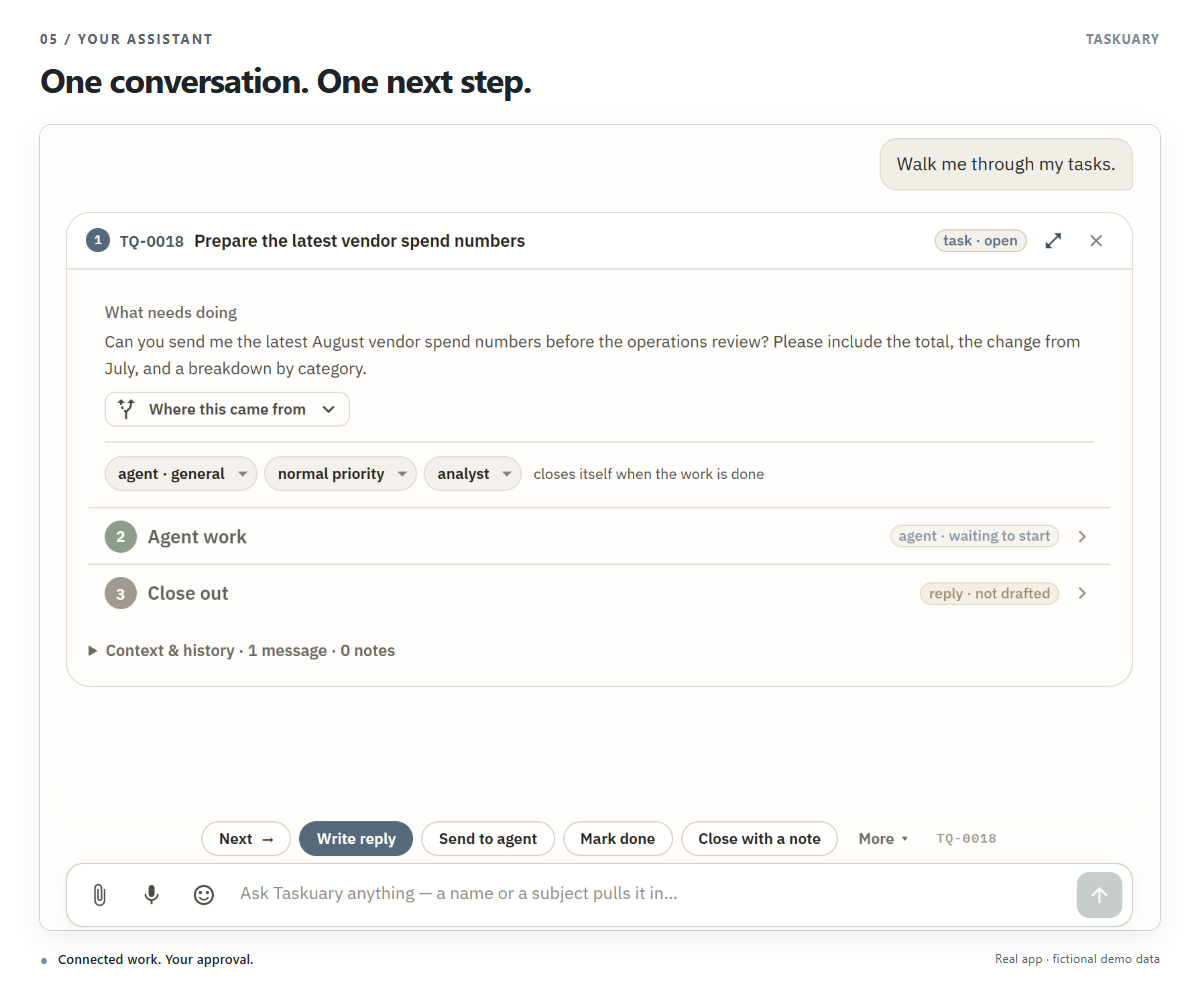Click the branch icon in Where this came from
1200x1007 pixels.
click(126, 409)
